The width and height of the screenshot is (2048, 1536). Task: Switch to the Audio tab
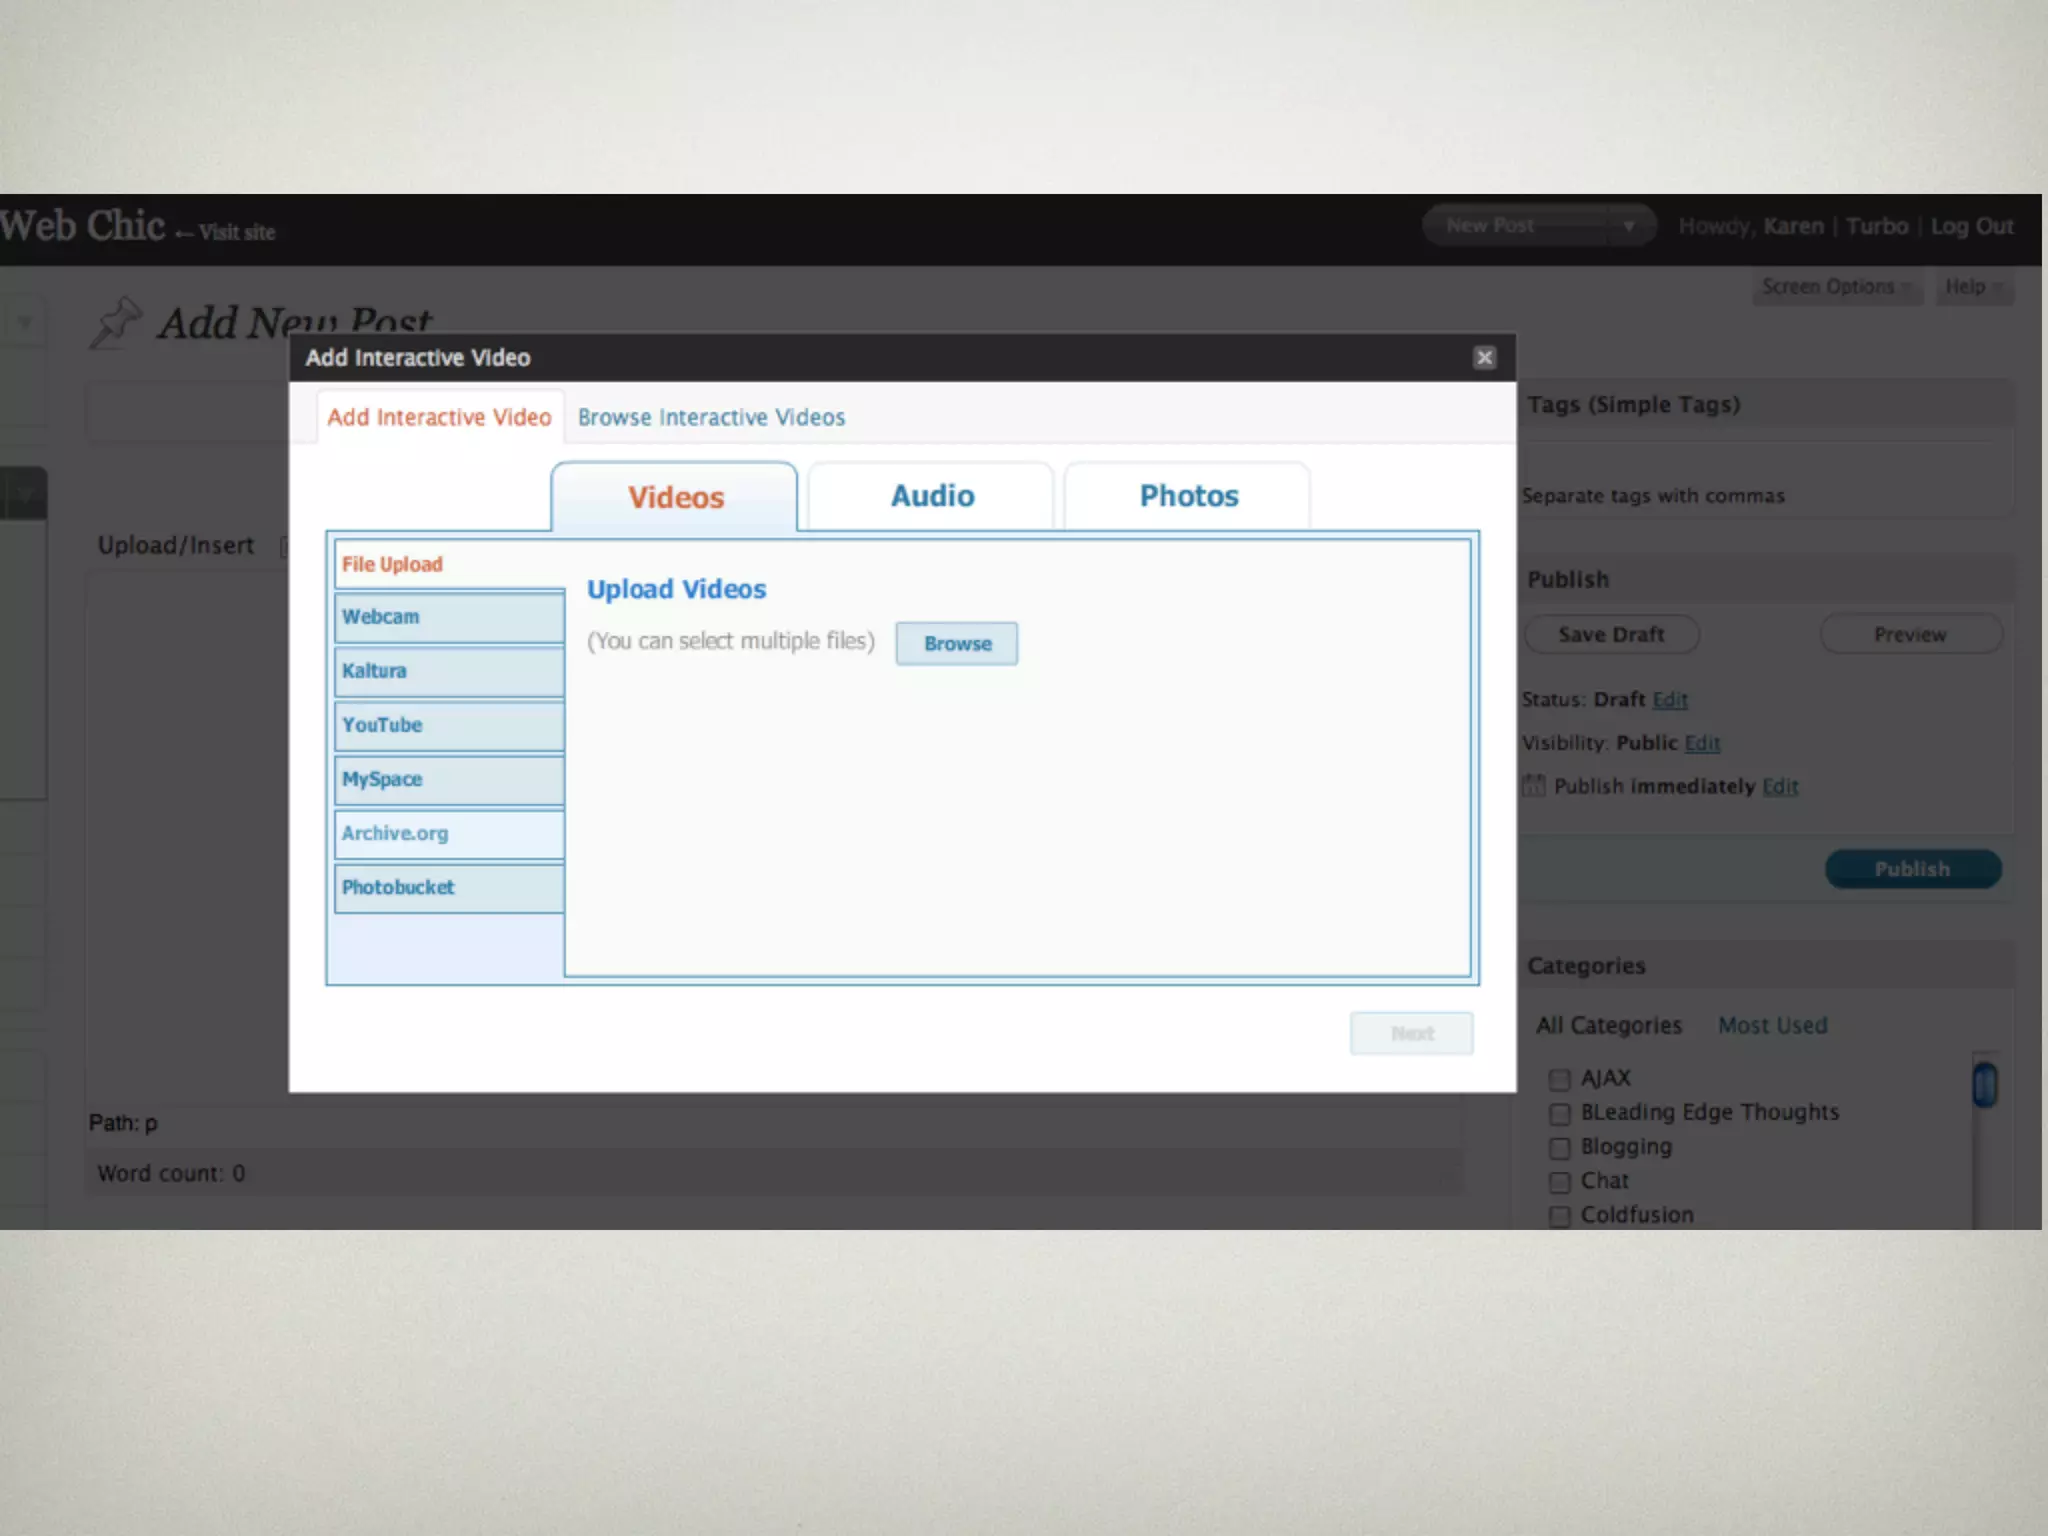point(931,496)
